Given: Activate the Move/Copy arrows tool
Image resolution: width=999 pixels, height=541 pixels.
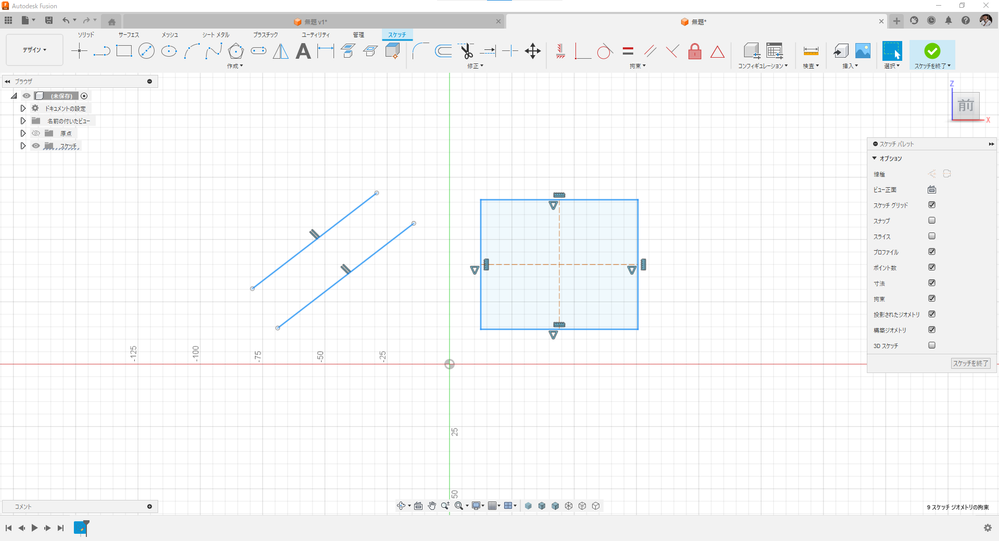Looking at the screenshot, I should pyautogui.click(x=533, y=51).
